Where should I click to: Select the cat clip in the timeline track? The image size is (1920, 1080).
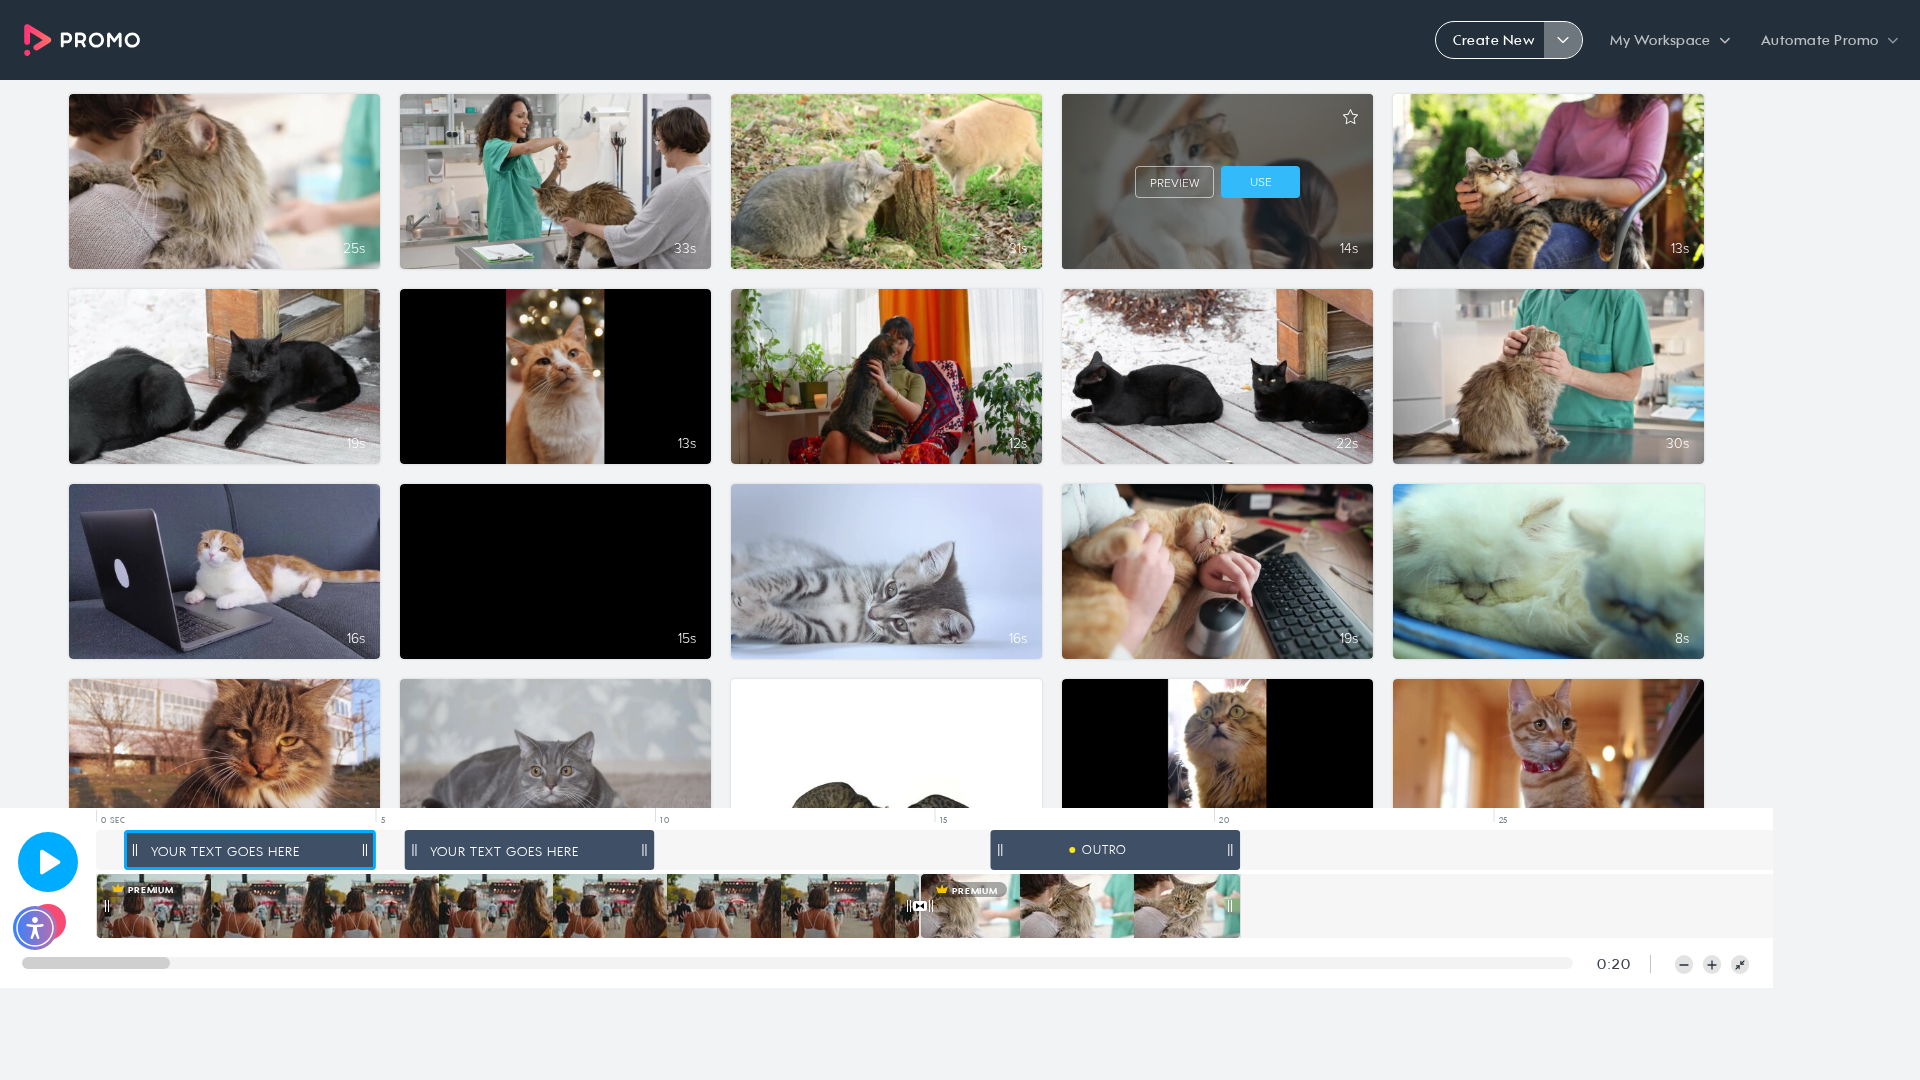coord(1080,906)
